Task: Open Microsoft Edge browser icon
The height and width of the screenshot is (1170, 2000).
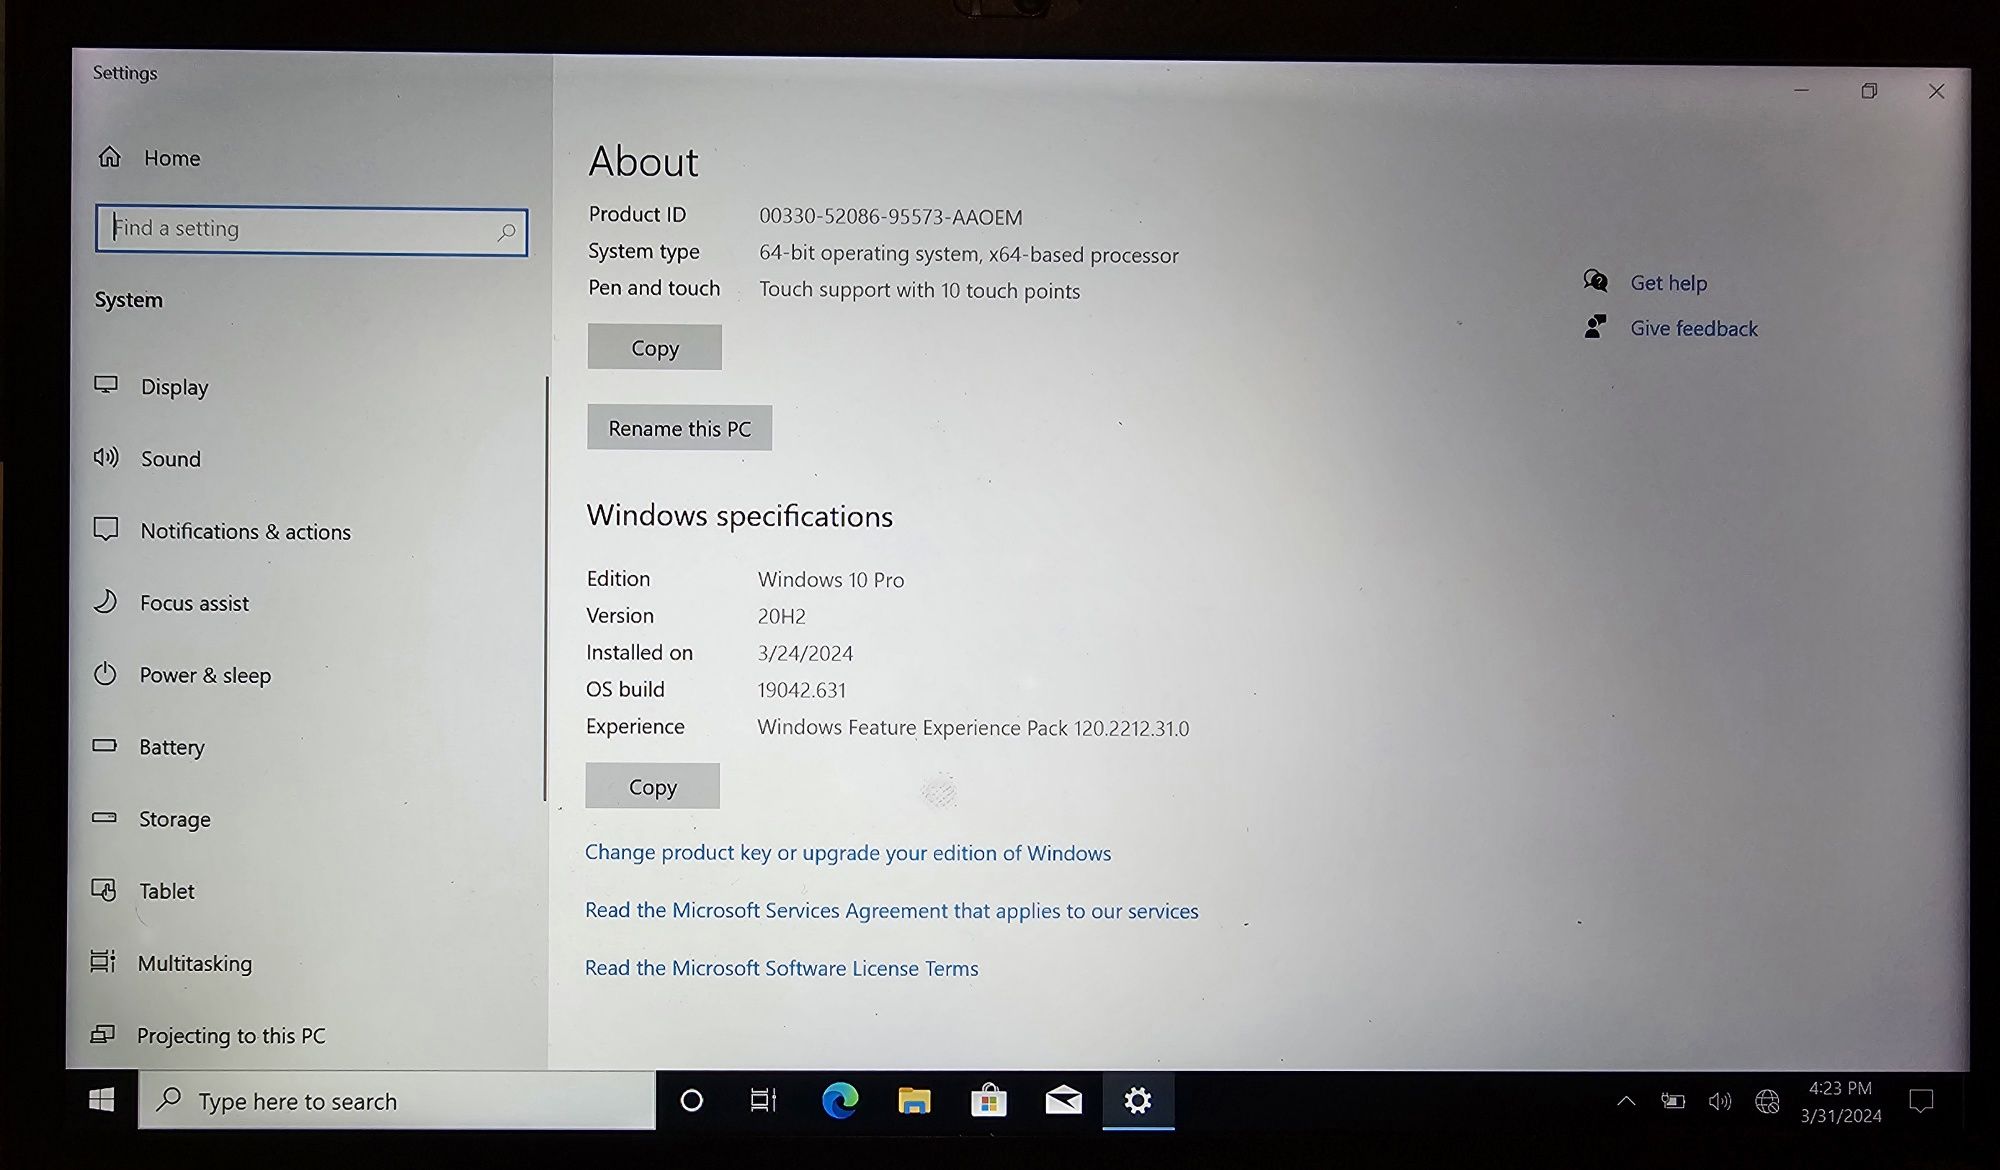Action: (x=837, y=1102)
